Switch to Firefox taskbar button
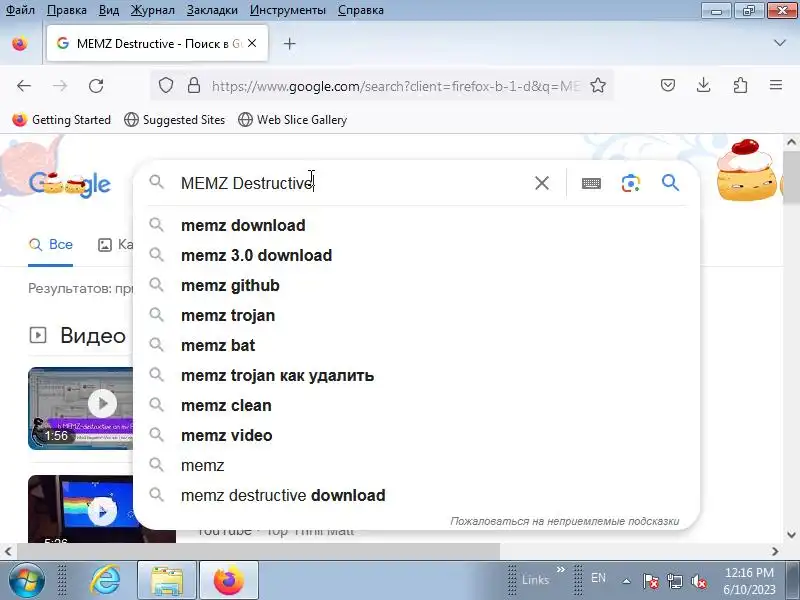This screenshot has height=600, width=800. (x=229, y=581)
